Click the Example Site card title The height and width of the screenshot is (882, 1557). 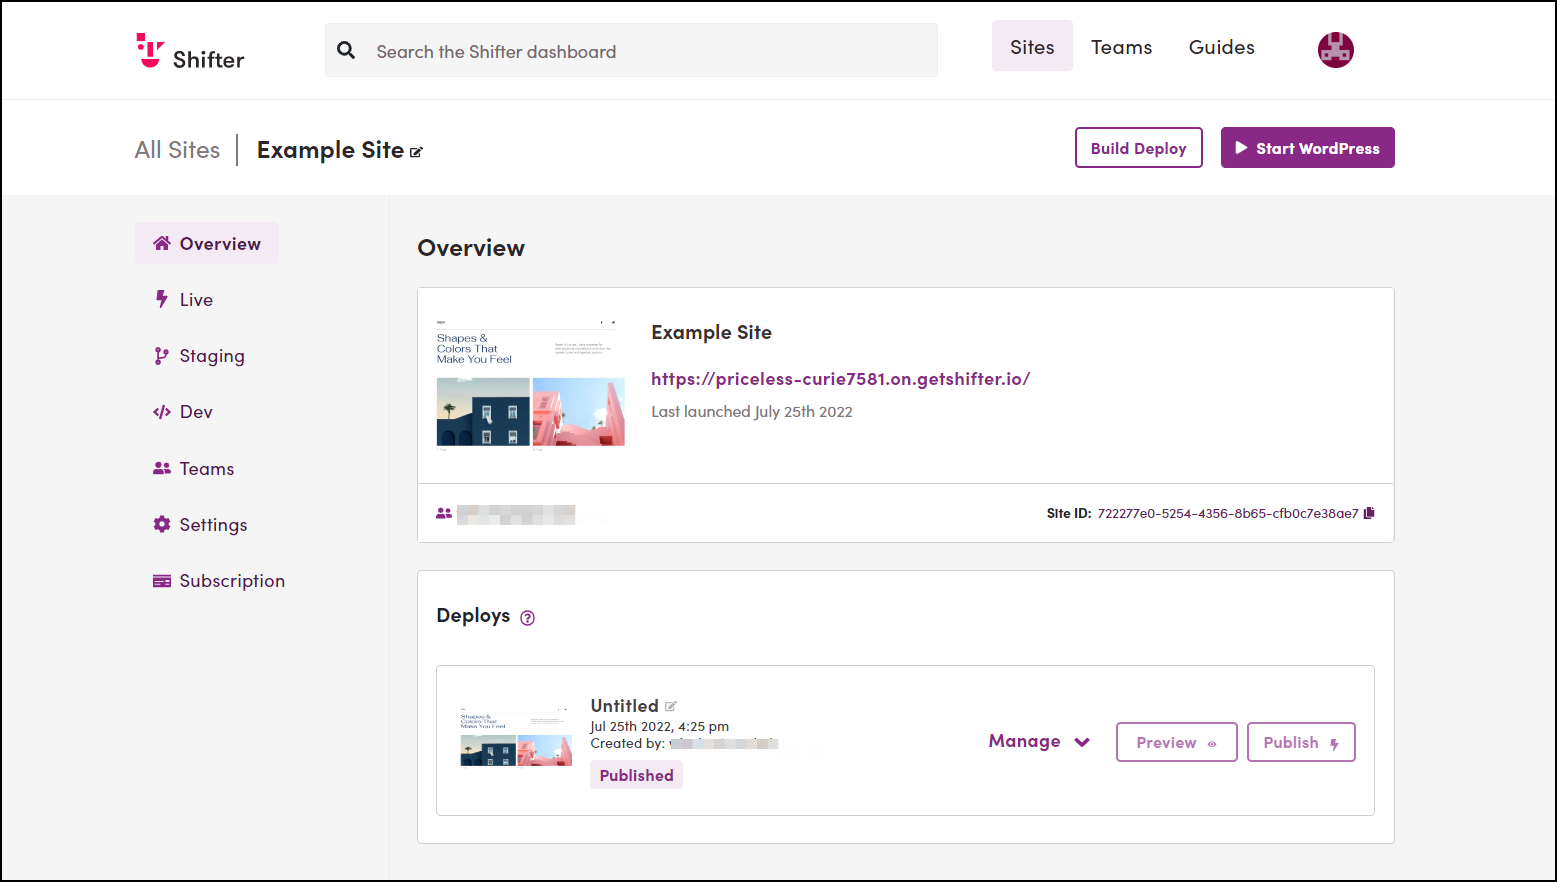pyautogui.click(x=711, y=332)
